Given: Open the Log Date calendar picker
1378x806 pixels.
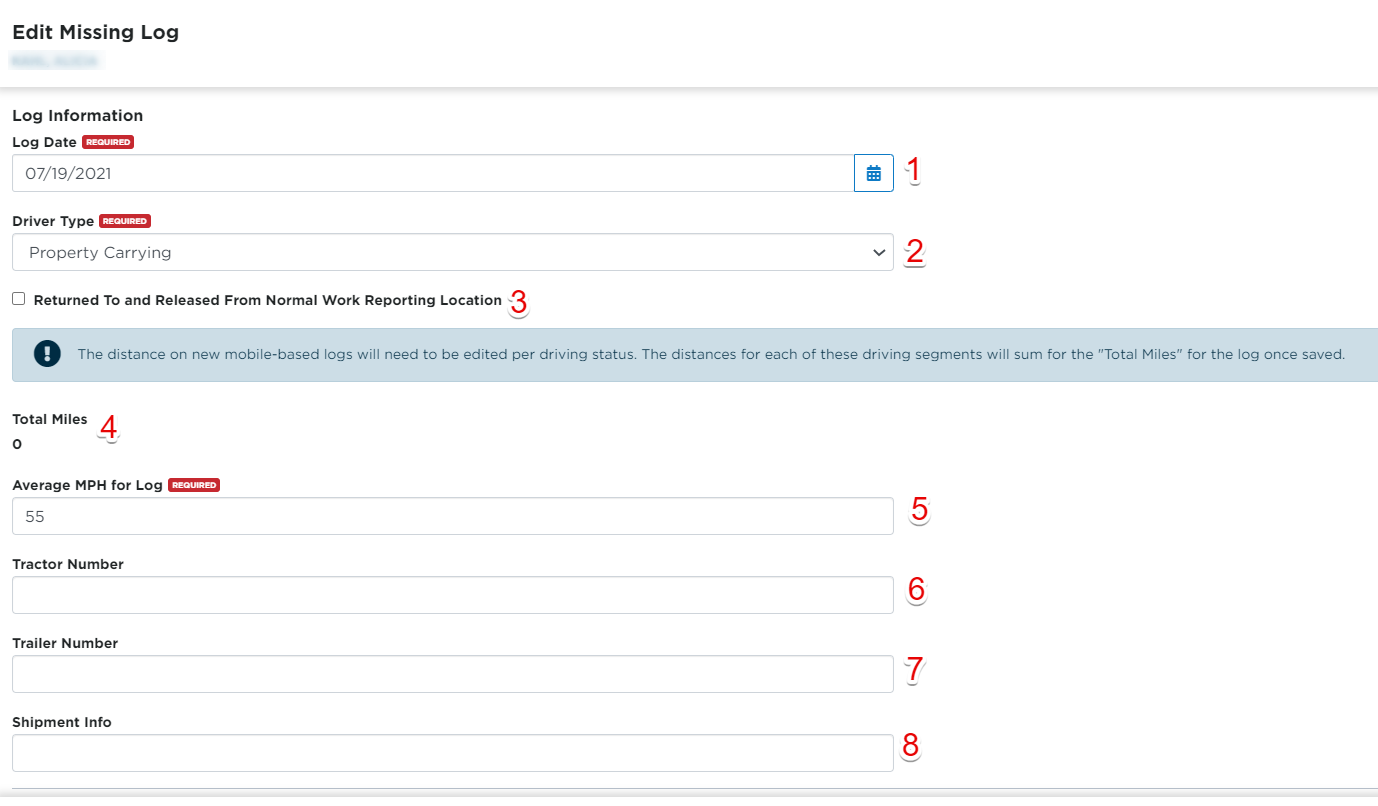Looking at the screenshot, I should pyautogui.click(x=873, y=173).
